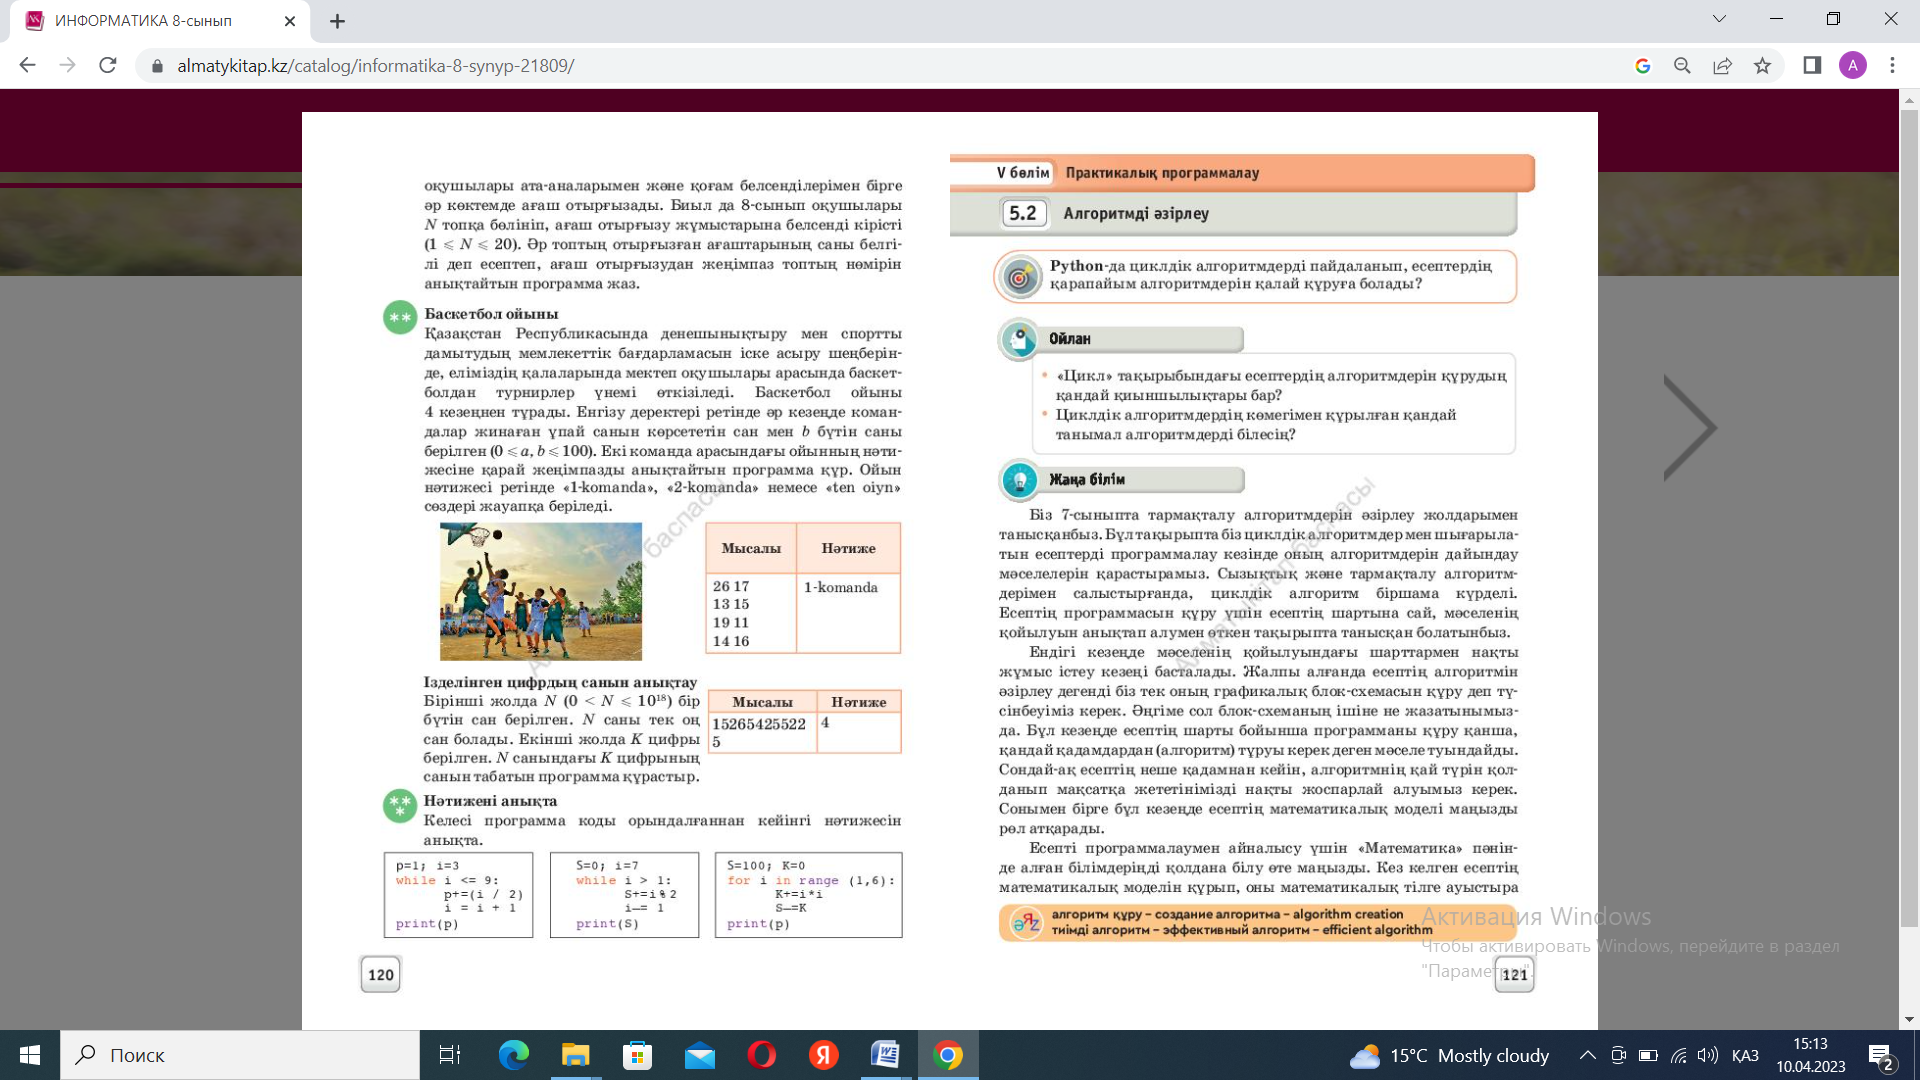Close the ИНФОРМАТИКА 8-сынып tab
Viewport: 1920px width, 1080px height.
(x=290, y=21)
